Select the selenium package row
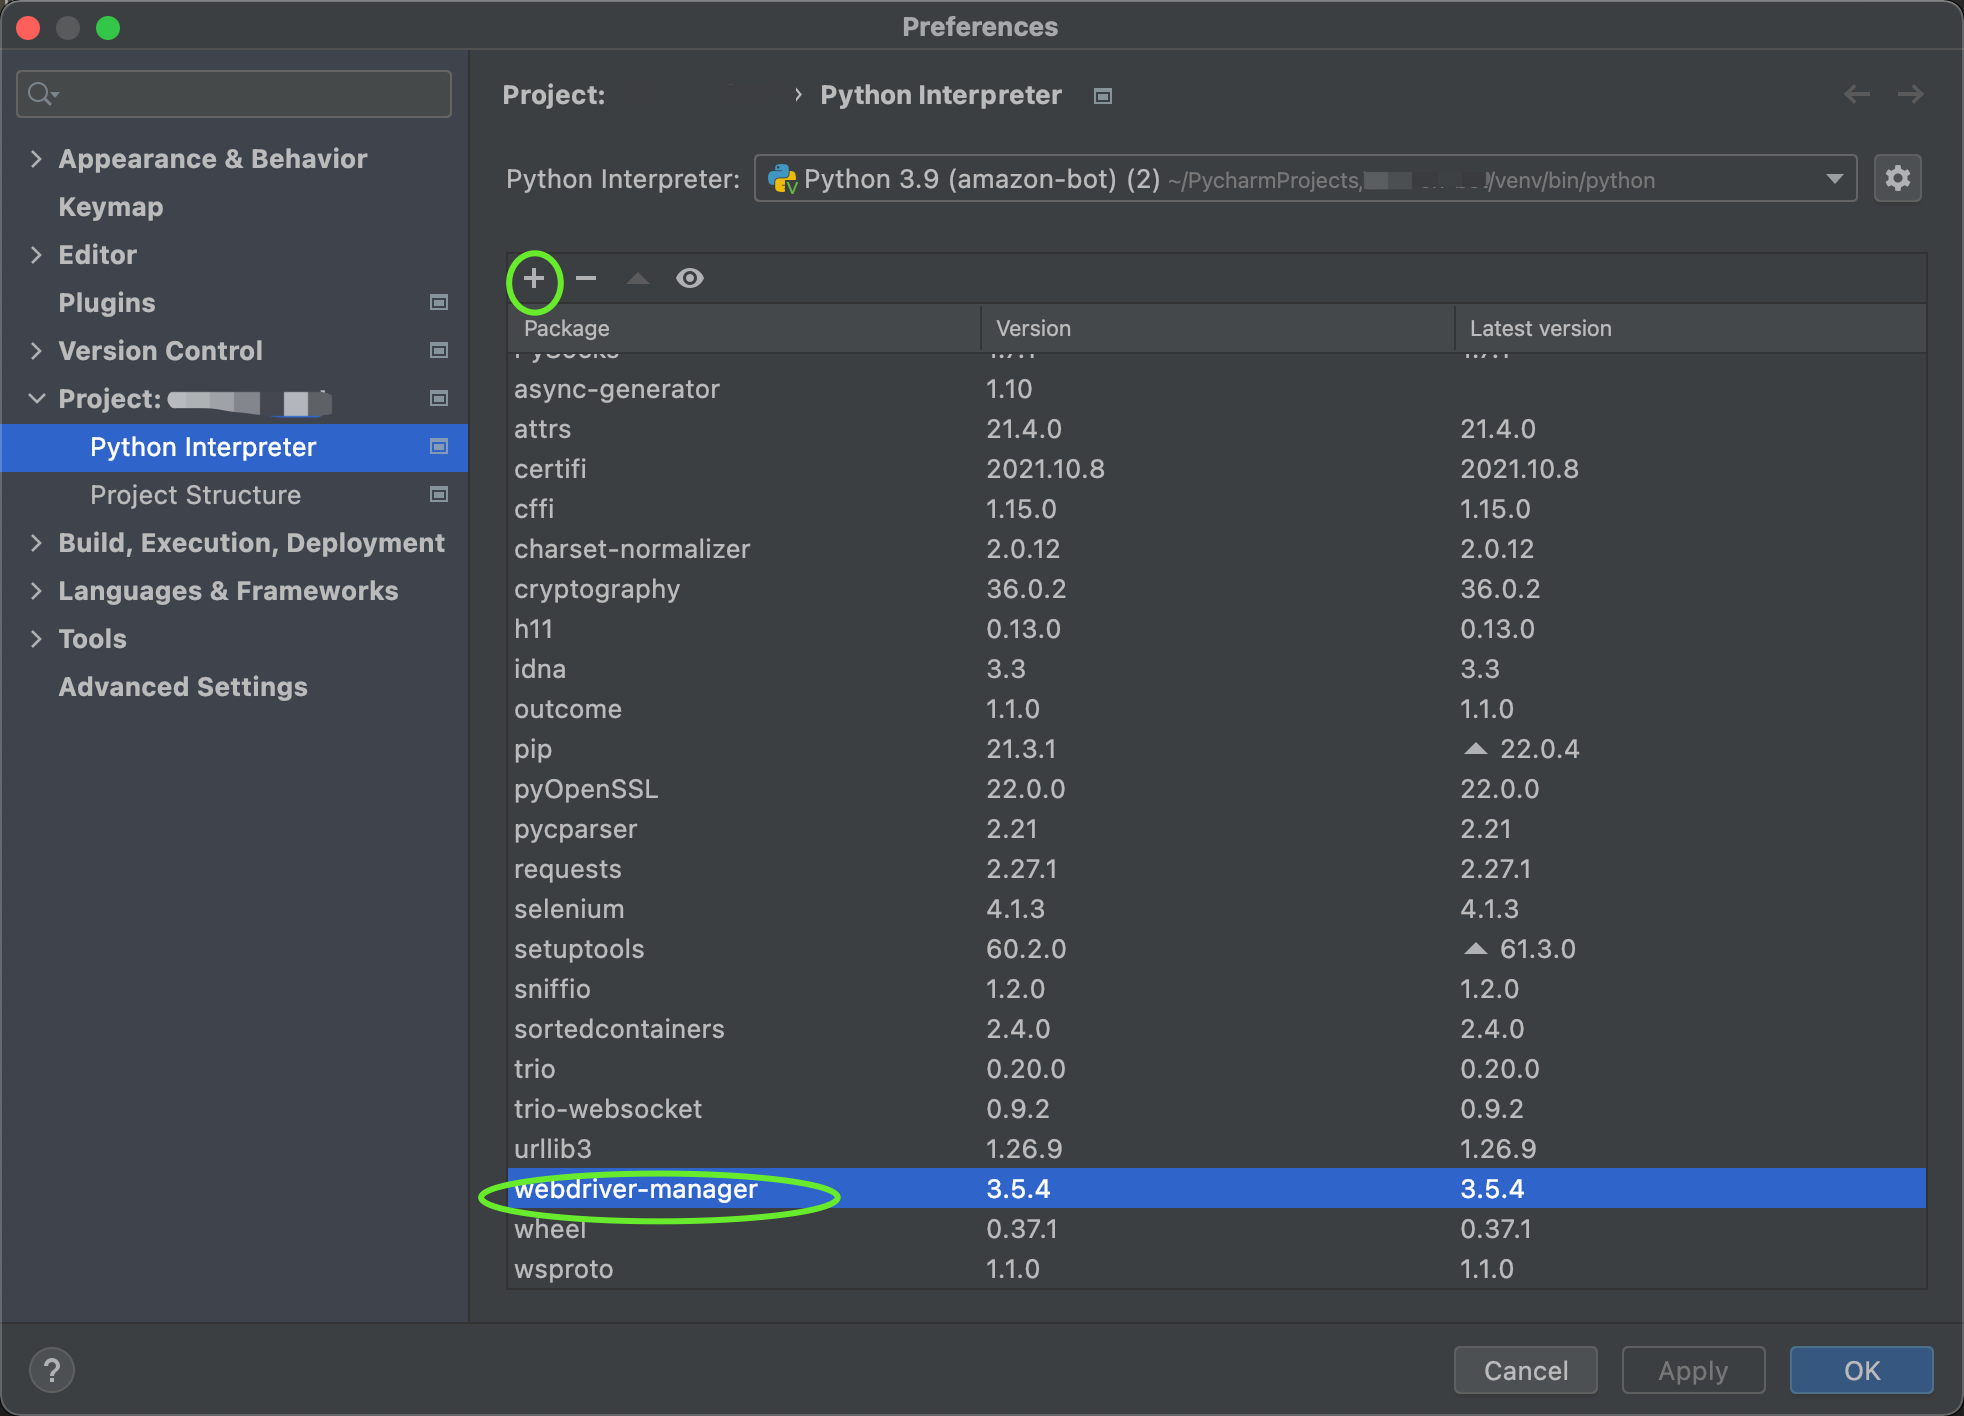 (569, 909)
